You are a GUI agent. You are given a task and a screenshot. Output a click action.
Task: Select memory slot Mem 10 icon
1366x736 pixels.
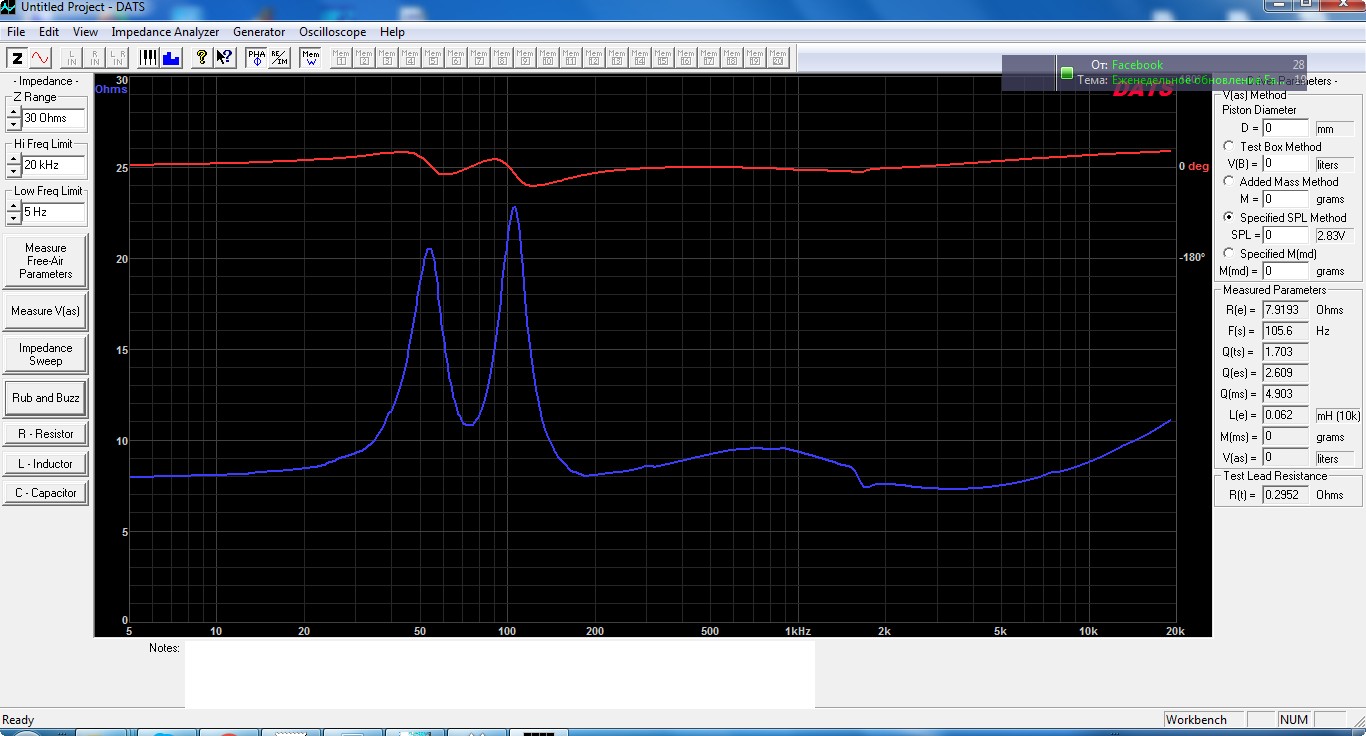pos(548,58)
